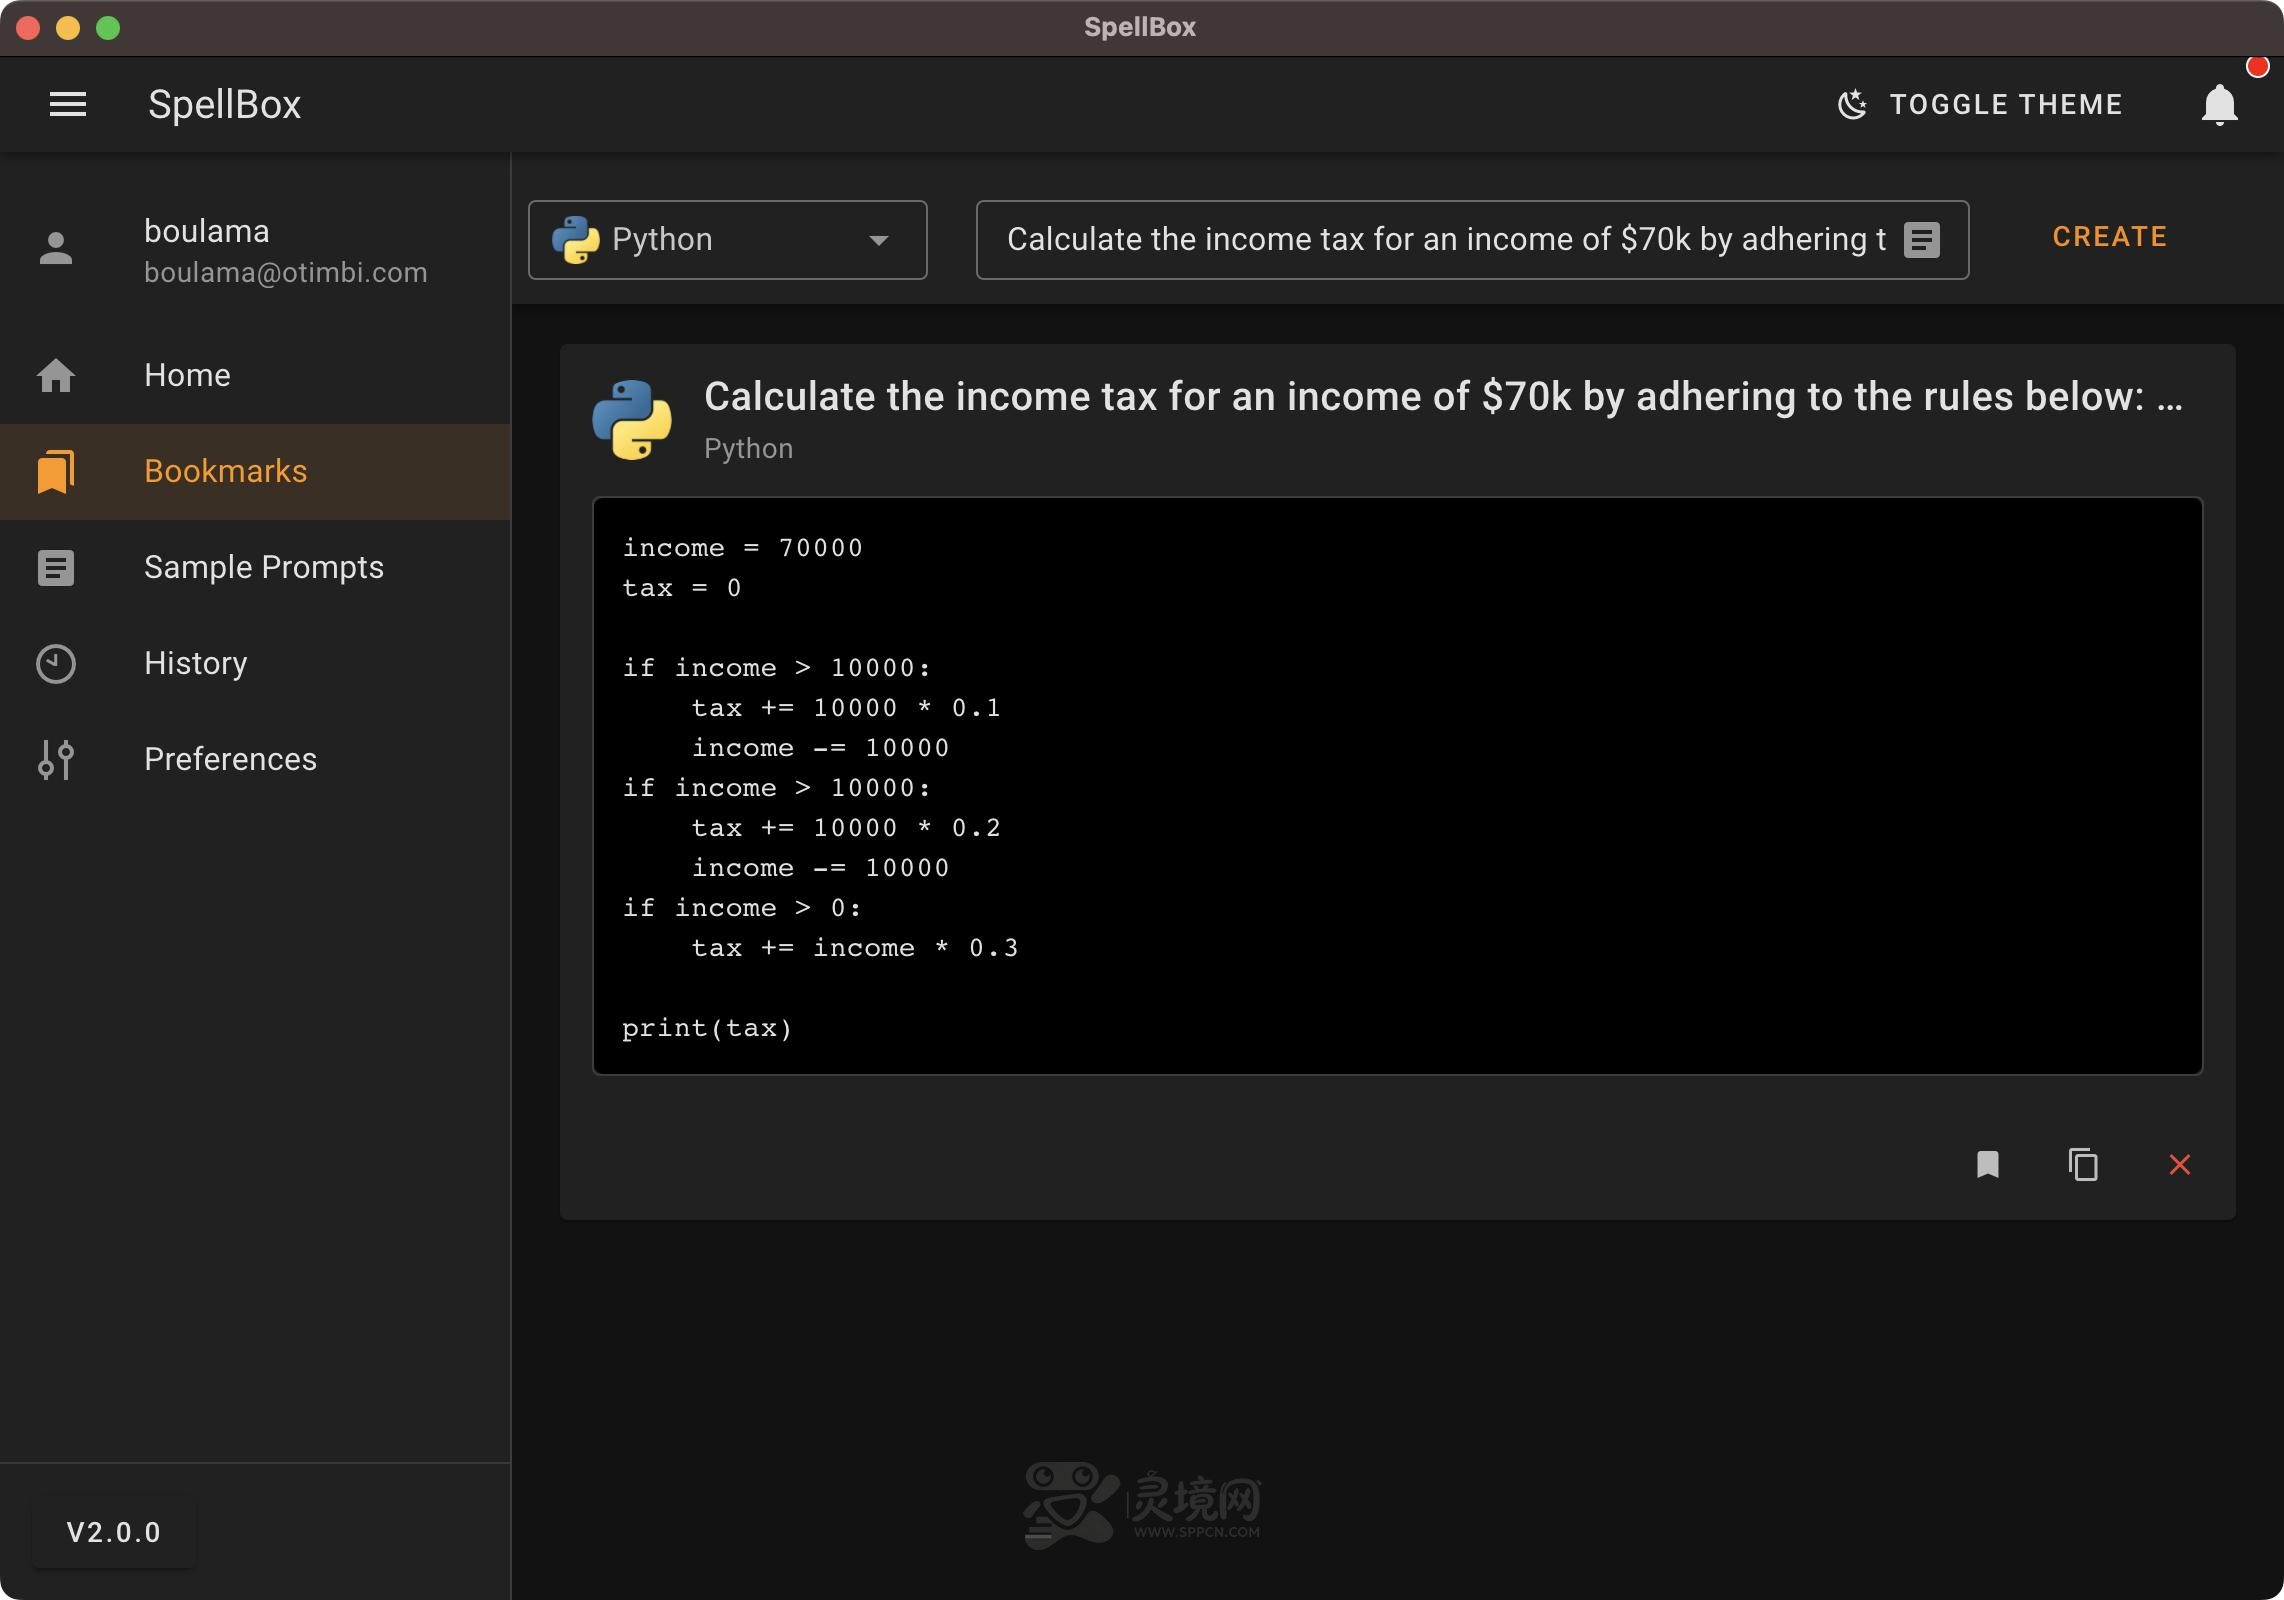This screenshot has height=1600, width=2284.
Task: Click the user profile avatar icon
Action: click(x=56, y=249)
